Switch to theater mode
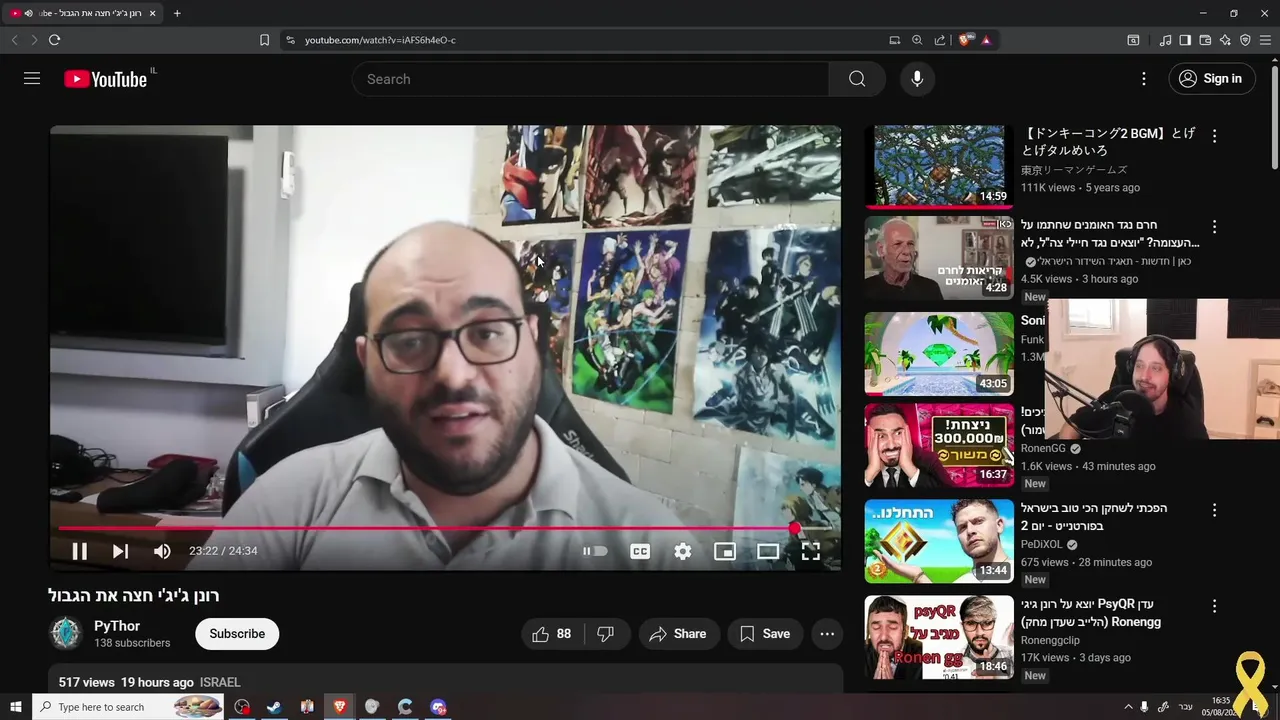The height and width of the screenshot is (720, 1280). pyautogui.click(x=768, y=551)
